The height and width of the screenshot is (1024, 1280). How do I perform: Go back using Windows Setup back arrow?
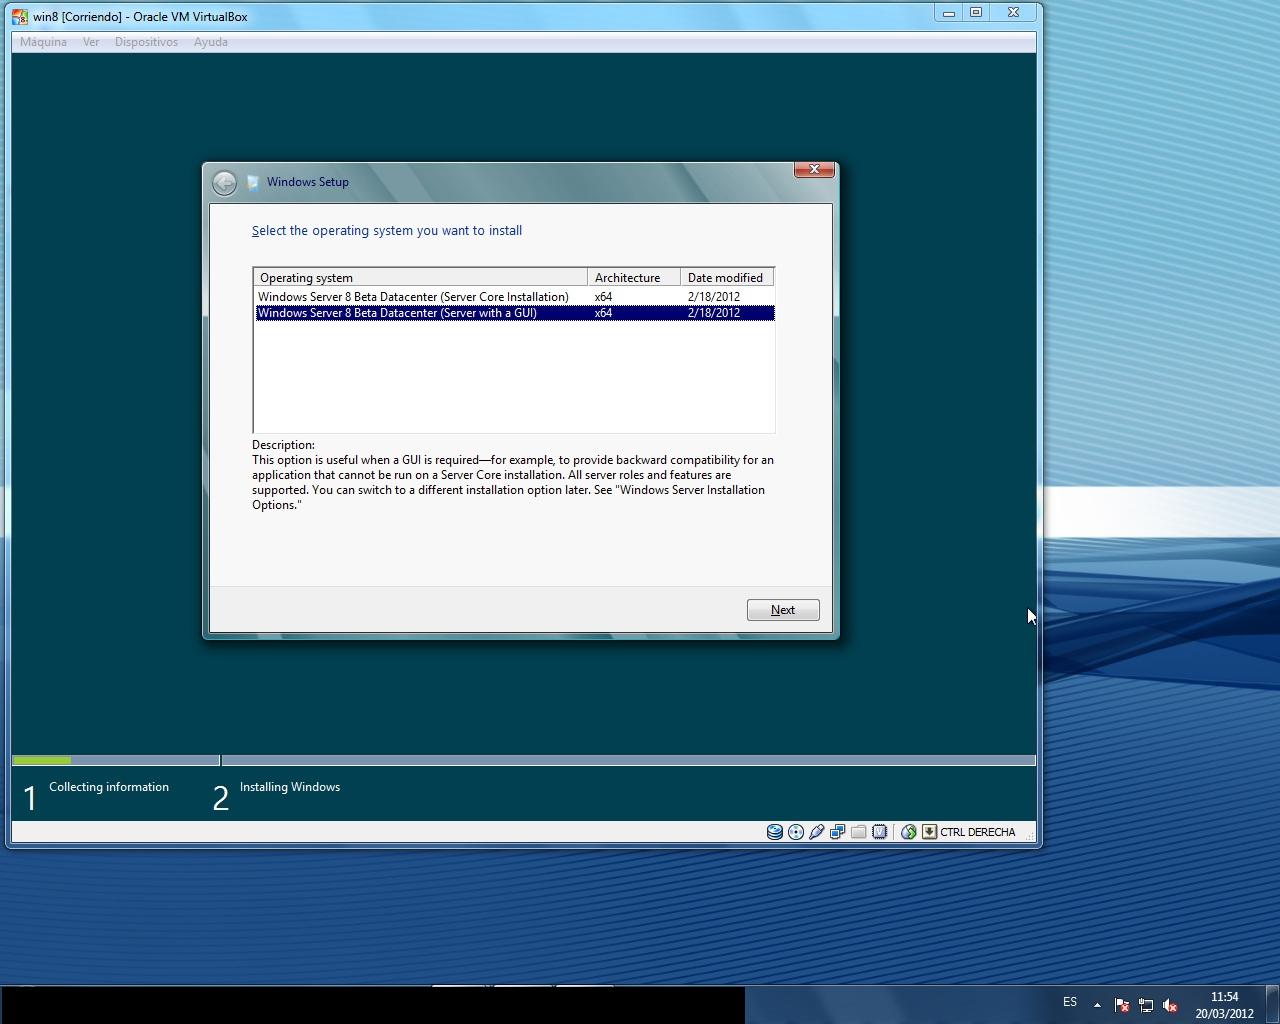(x=224, y=182)
